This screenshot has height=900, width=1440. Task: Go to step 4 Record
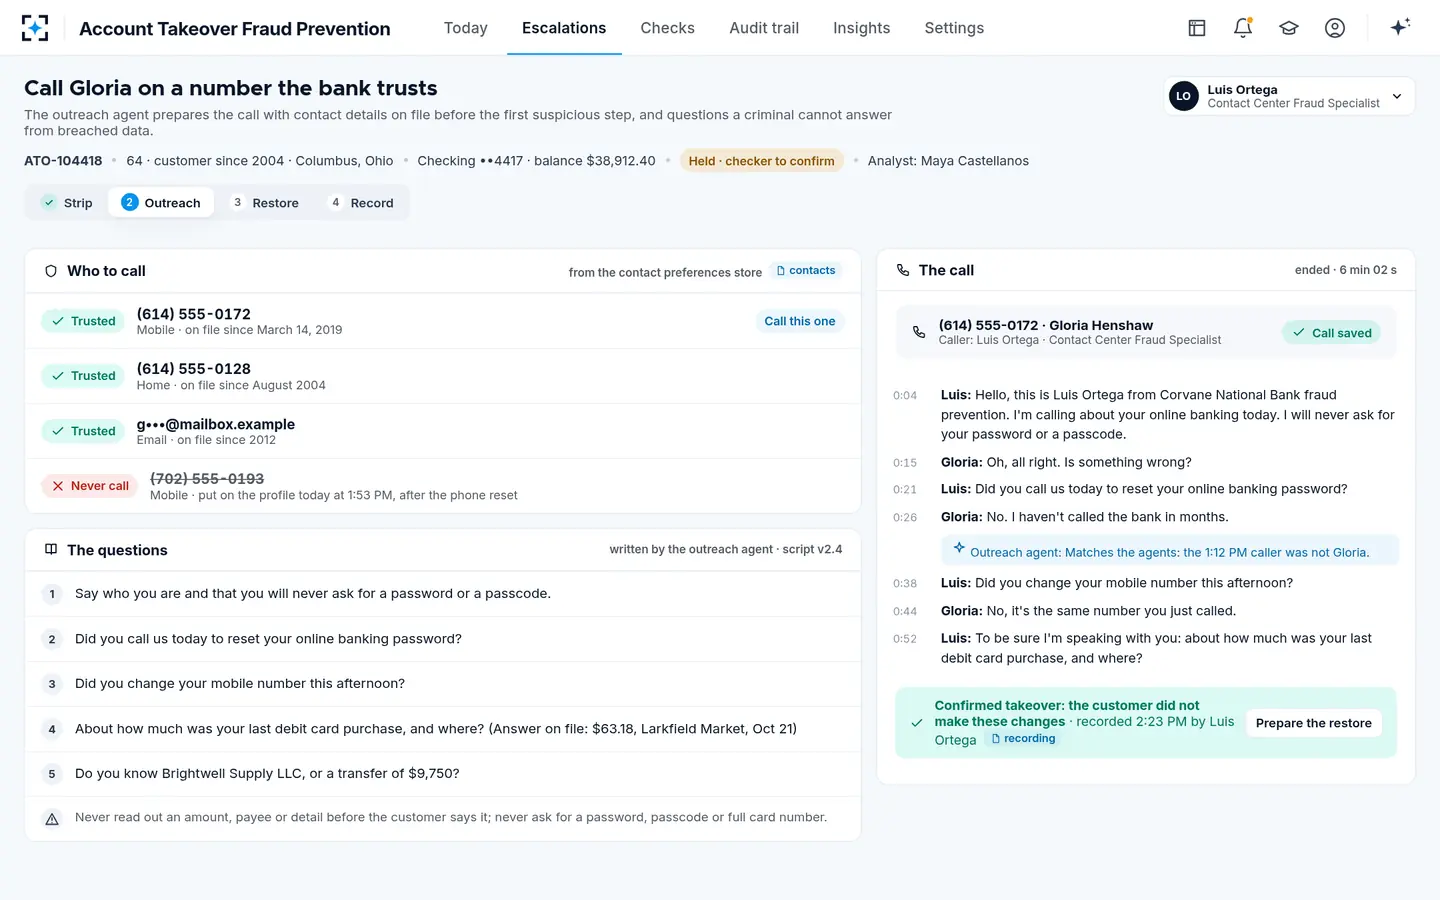pos(362,203)
